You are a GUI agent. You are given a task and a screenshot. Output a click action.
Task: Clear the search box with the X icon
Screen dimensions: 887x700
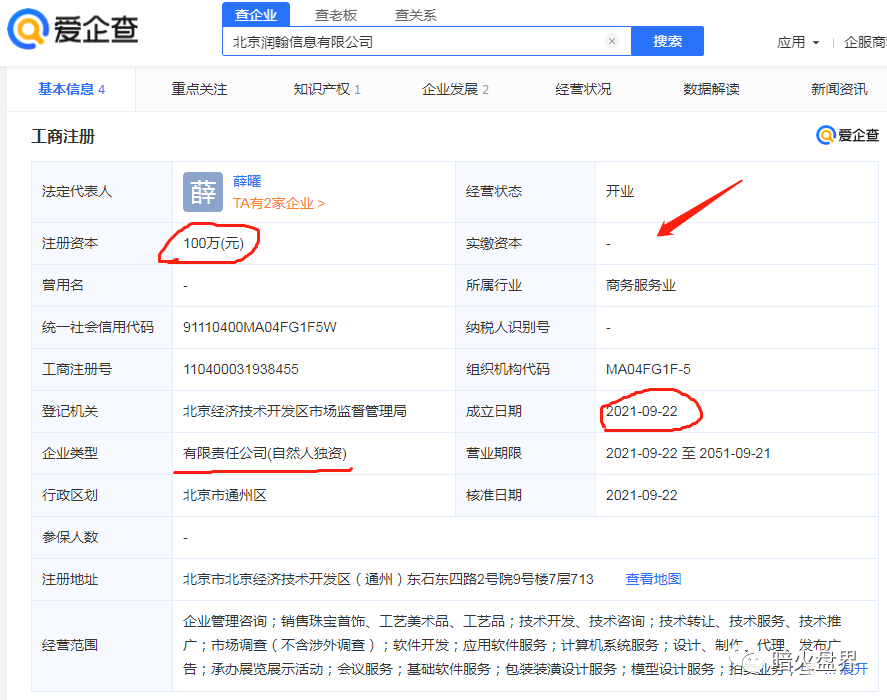(612, 41)
